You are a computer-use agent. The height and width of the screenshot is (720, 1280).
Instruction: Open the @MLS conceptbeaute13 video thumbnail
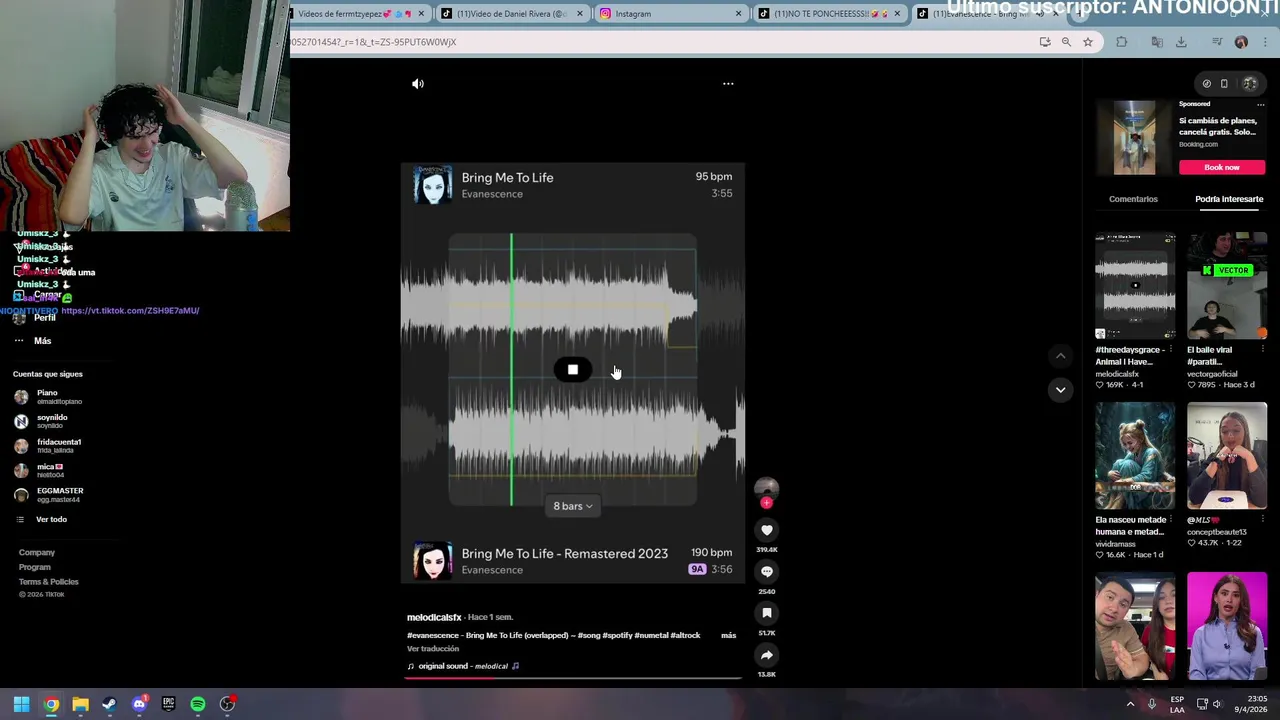(x=1227, y=456)
